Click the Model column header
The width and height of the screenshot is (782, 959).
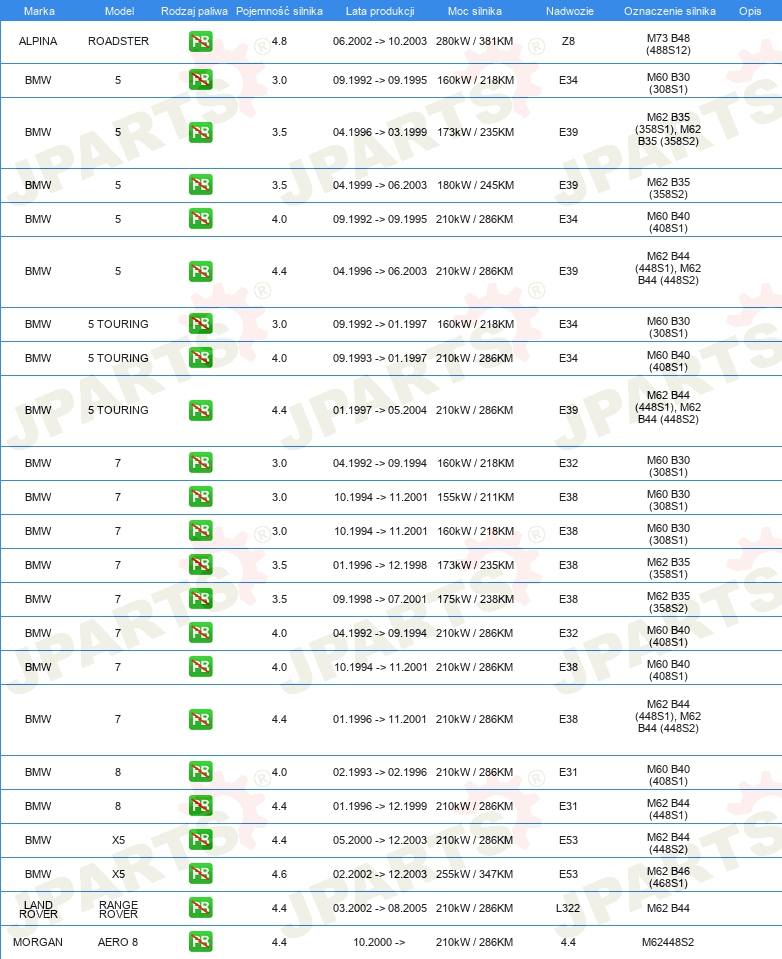click(x=119, y=11)
